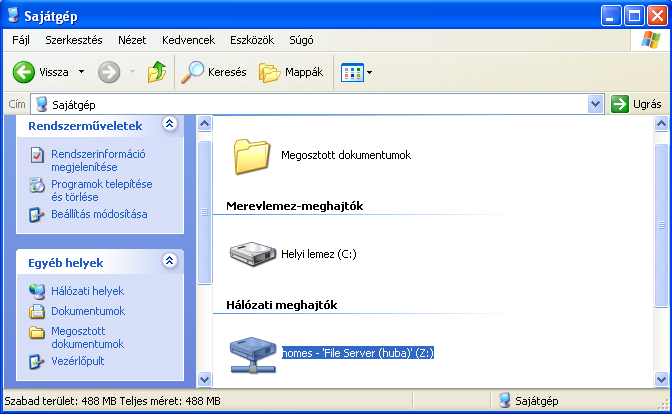Select the Z: network drive icon
Image resolution: width=672 pixels, height=414 pixels.
252,353
